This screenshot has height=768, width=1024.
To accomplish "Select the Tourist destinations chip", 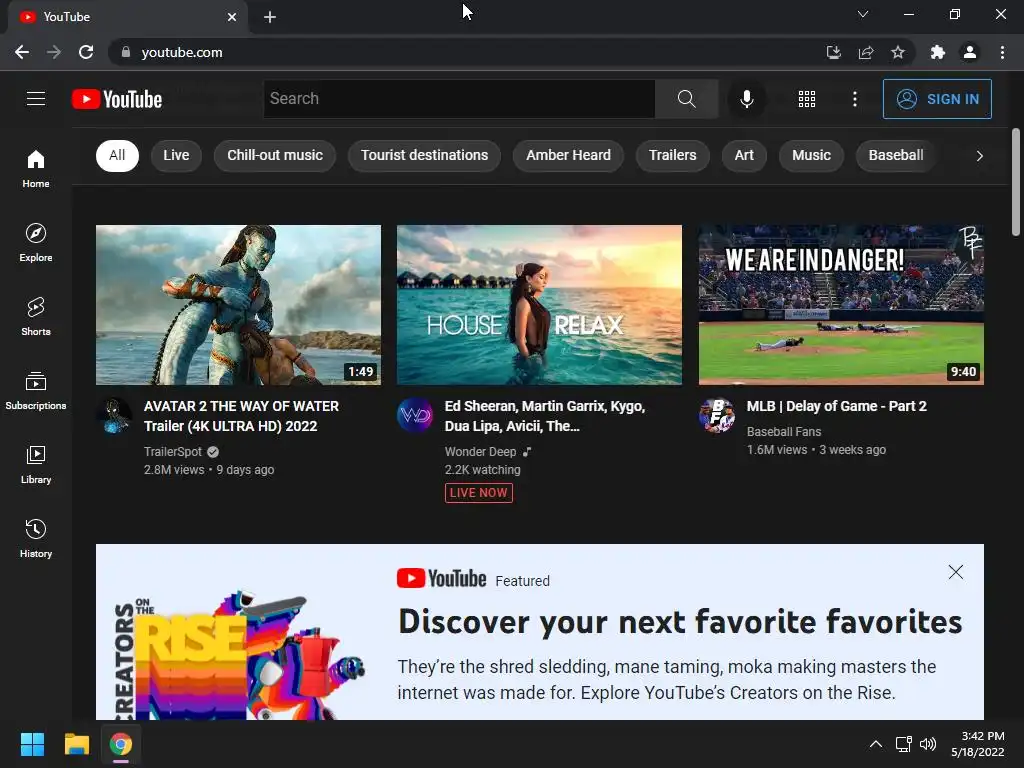I will pyautogui.click(x=424, y=155).
